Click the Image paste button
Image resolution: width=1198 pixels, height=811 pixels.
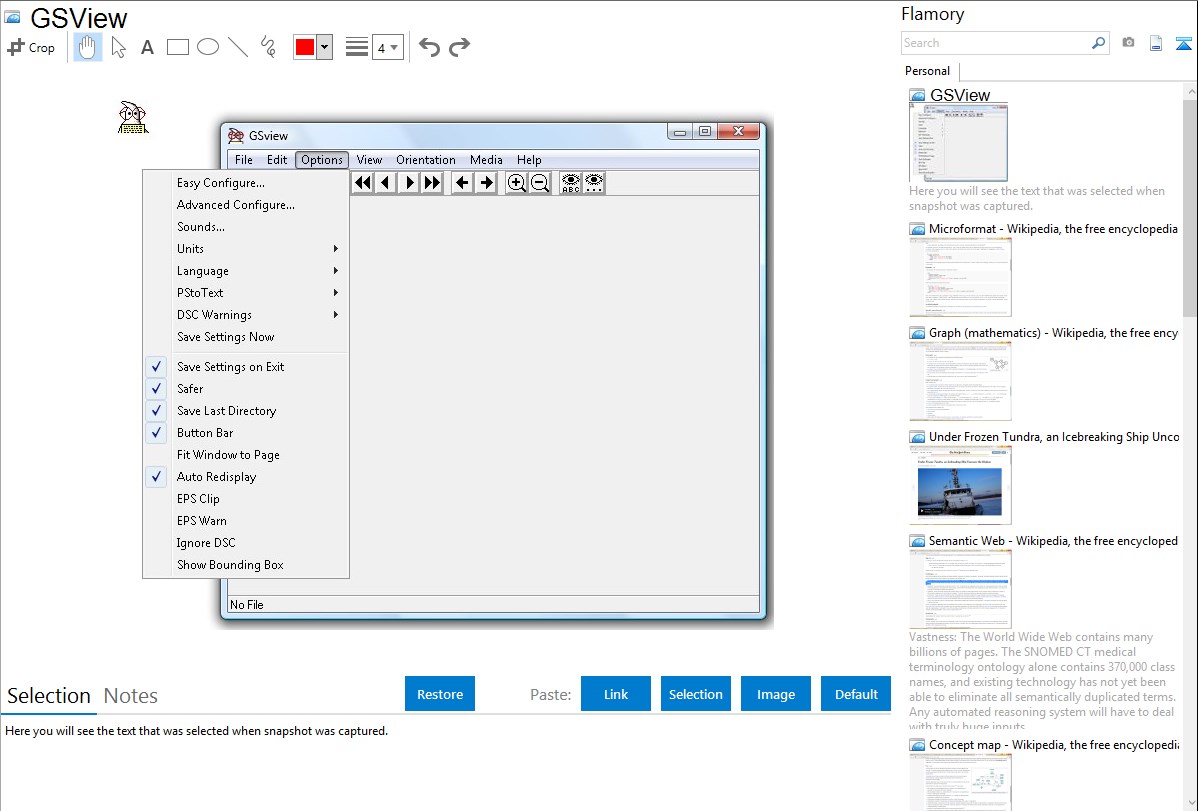(775, 694)
